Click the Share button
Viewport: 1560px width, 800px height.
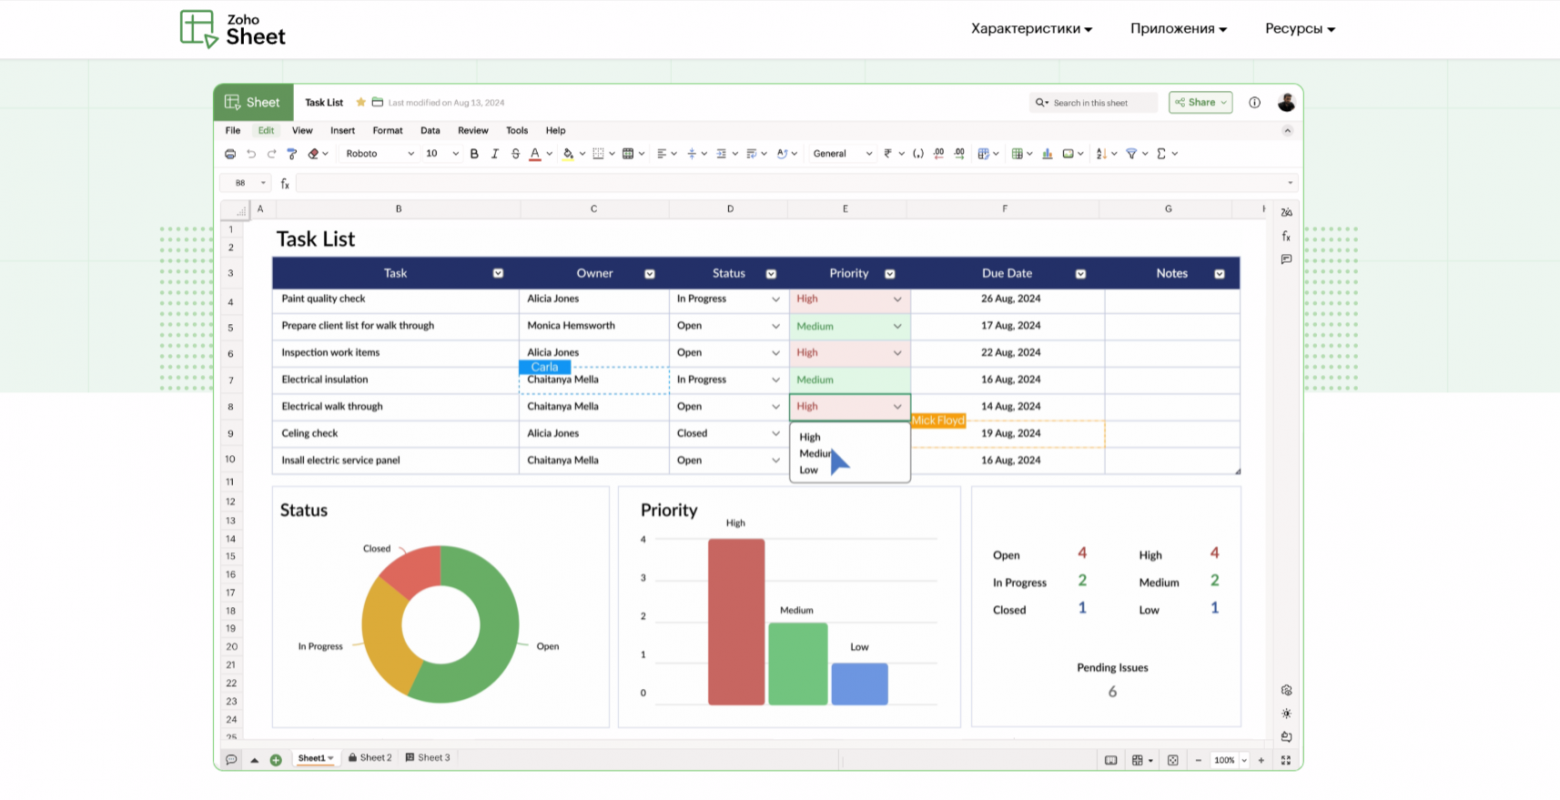(x=1201, y=103)
